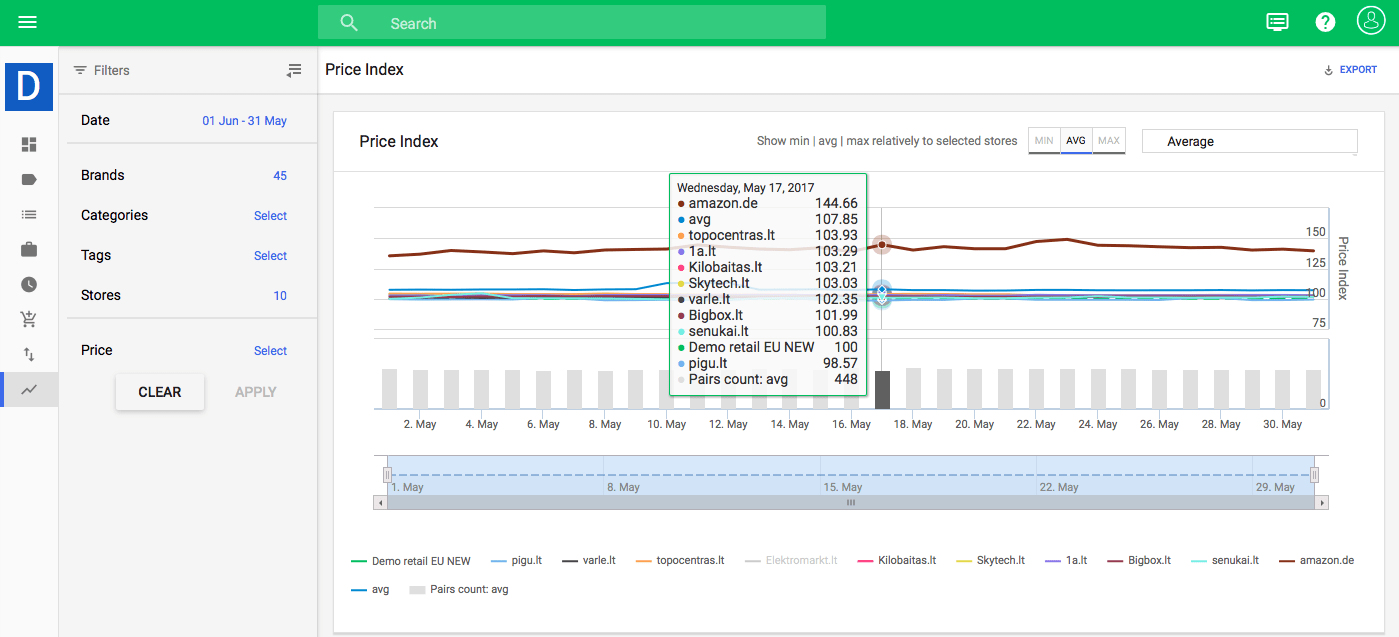Click the right handle of range navigator

1315,475
